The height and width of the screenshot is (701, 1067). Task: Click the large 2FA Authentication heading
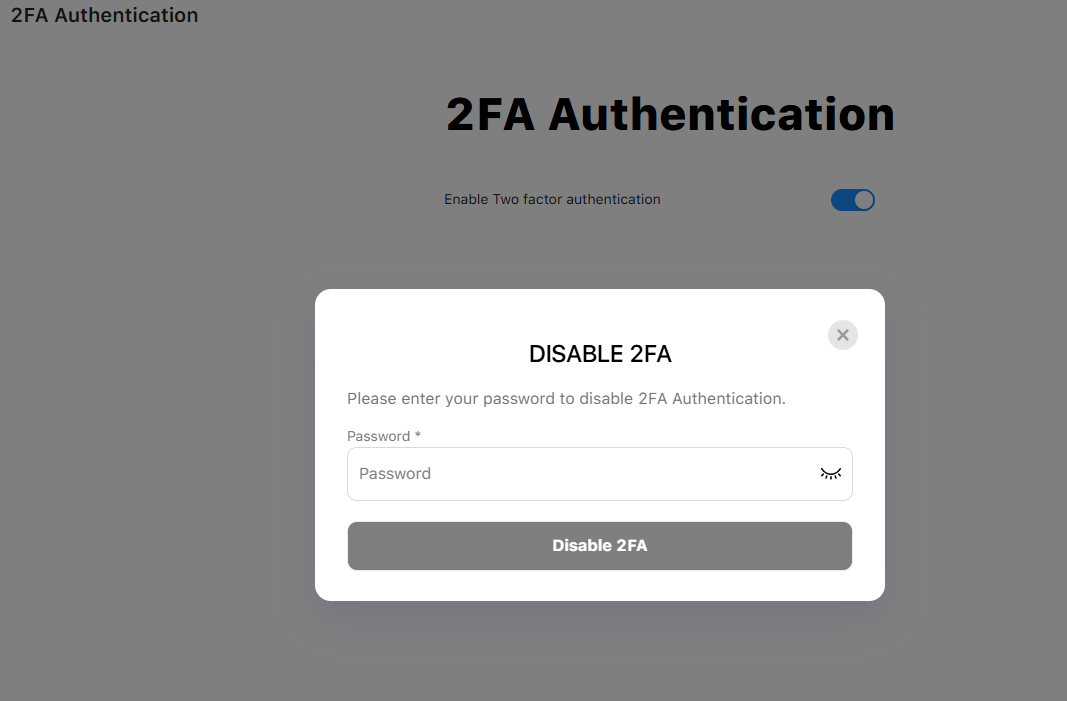pyautogui.click(x=670, y=114)
